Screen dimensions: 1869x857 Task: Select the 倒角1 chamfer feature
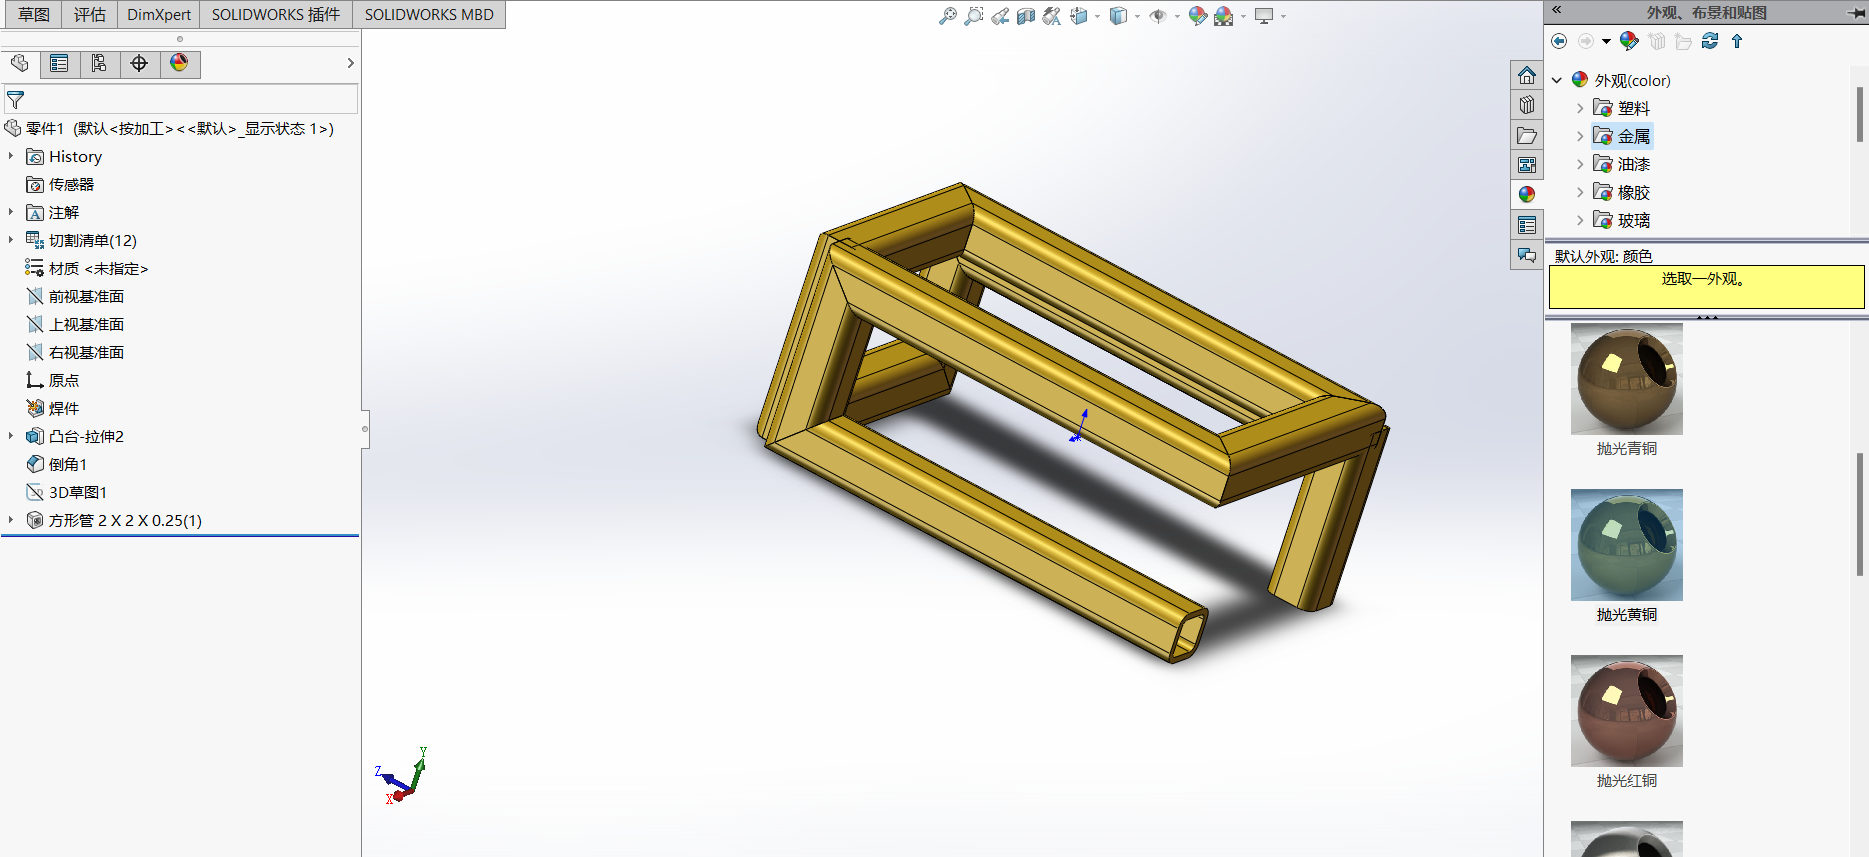pos(57,465)
